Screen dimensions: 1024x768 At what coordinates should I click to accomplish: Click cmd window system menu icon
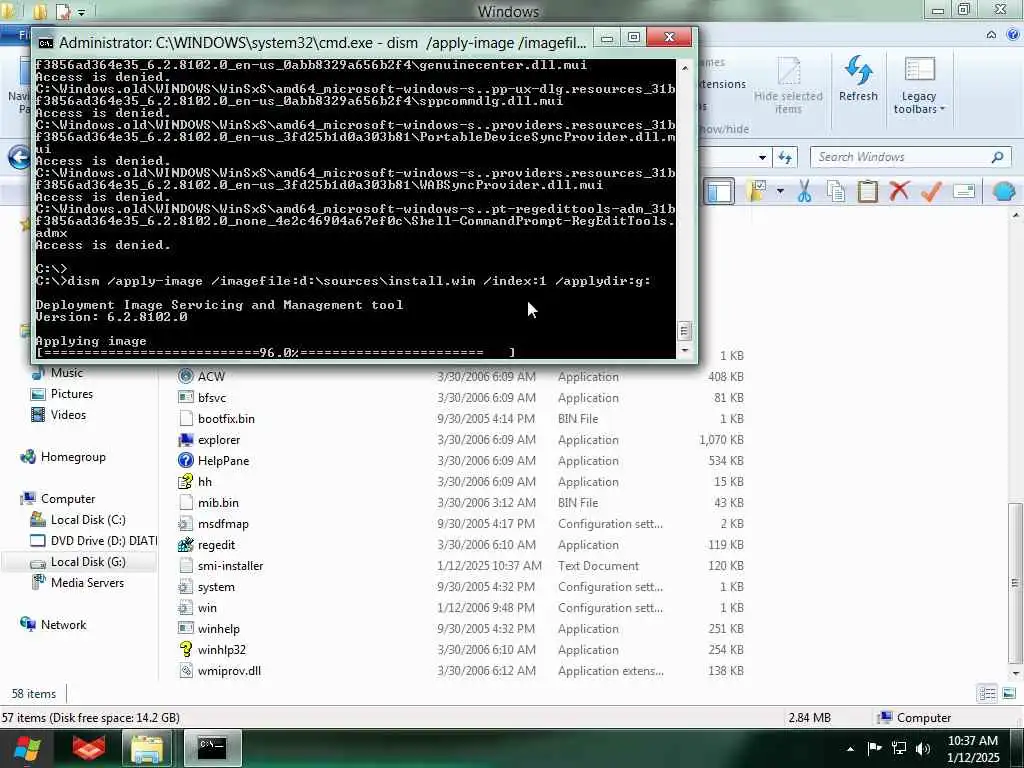point(46,43)
